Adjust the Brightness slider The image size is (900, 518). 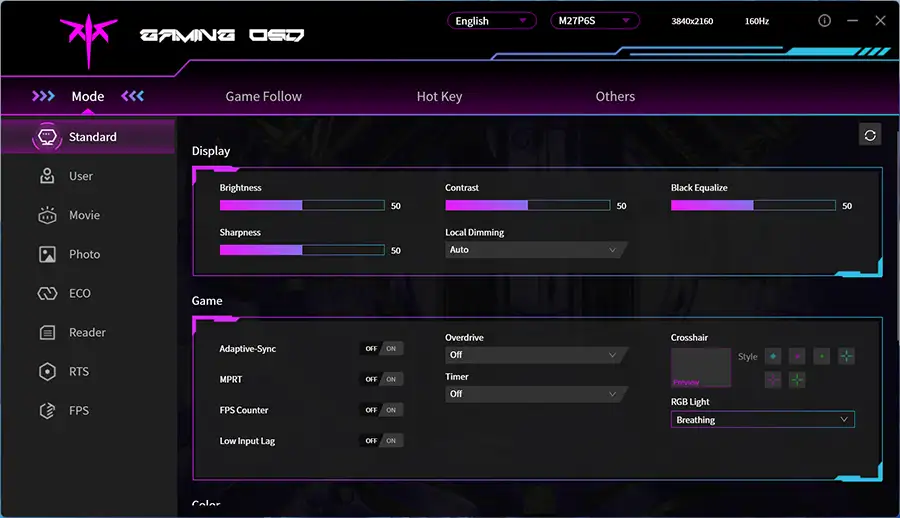tap(302, 206)
